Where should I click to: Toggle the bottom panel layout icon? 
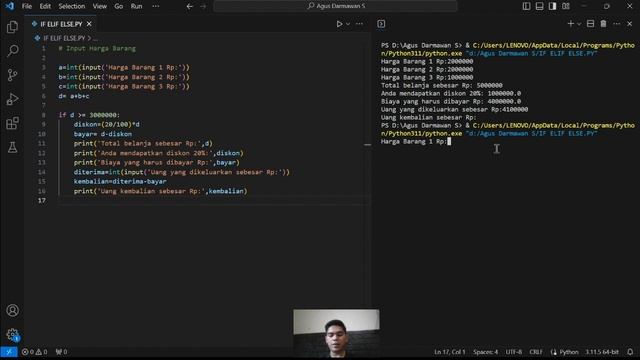pos(540,6)
